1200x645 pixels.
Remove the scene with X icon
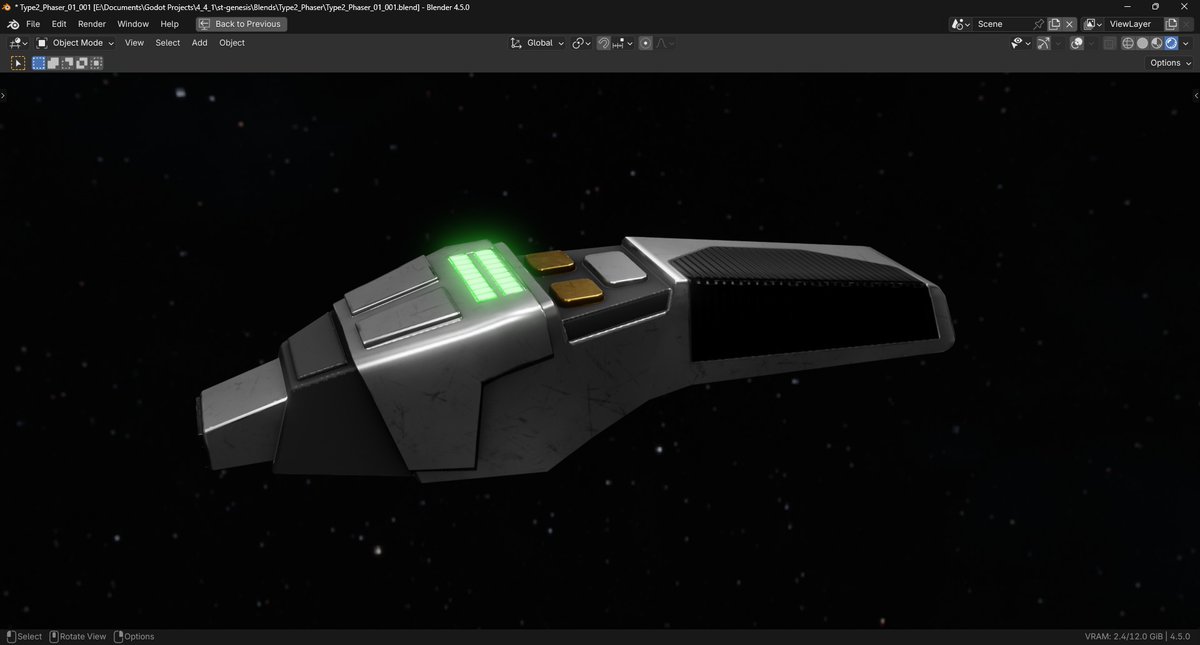[x=1069, y=24]
